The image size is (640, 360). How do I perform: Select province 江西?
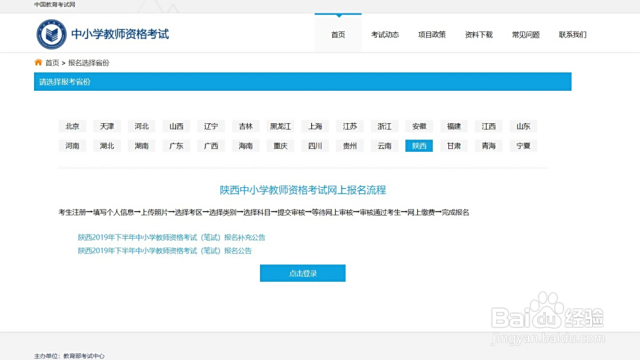(489, 126)
